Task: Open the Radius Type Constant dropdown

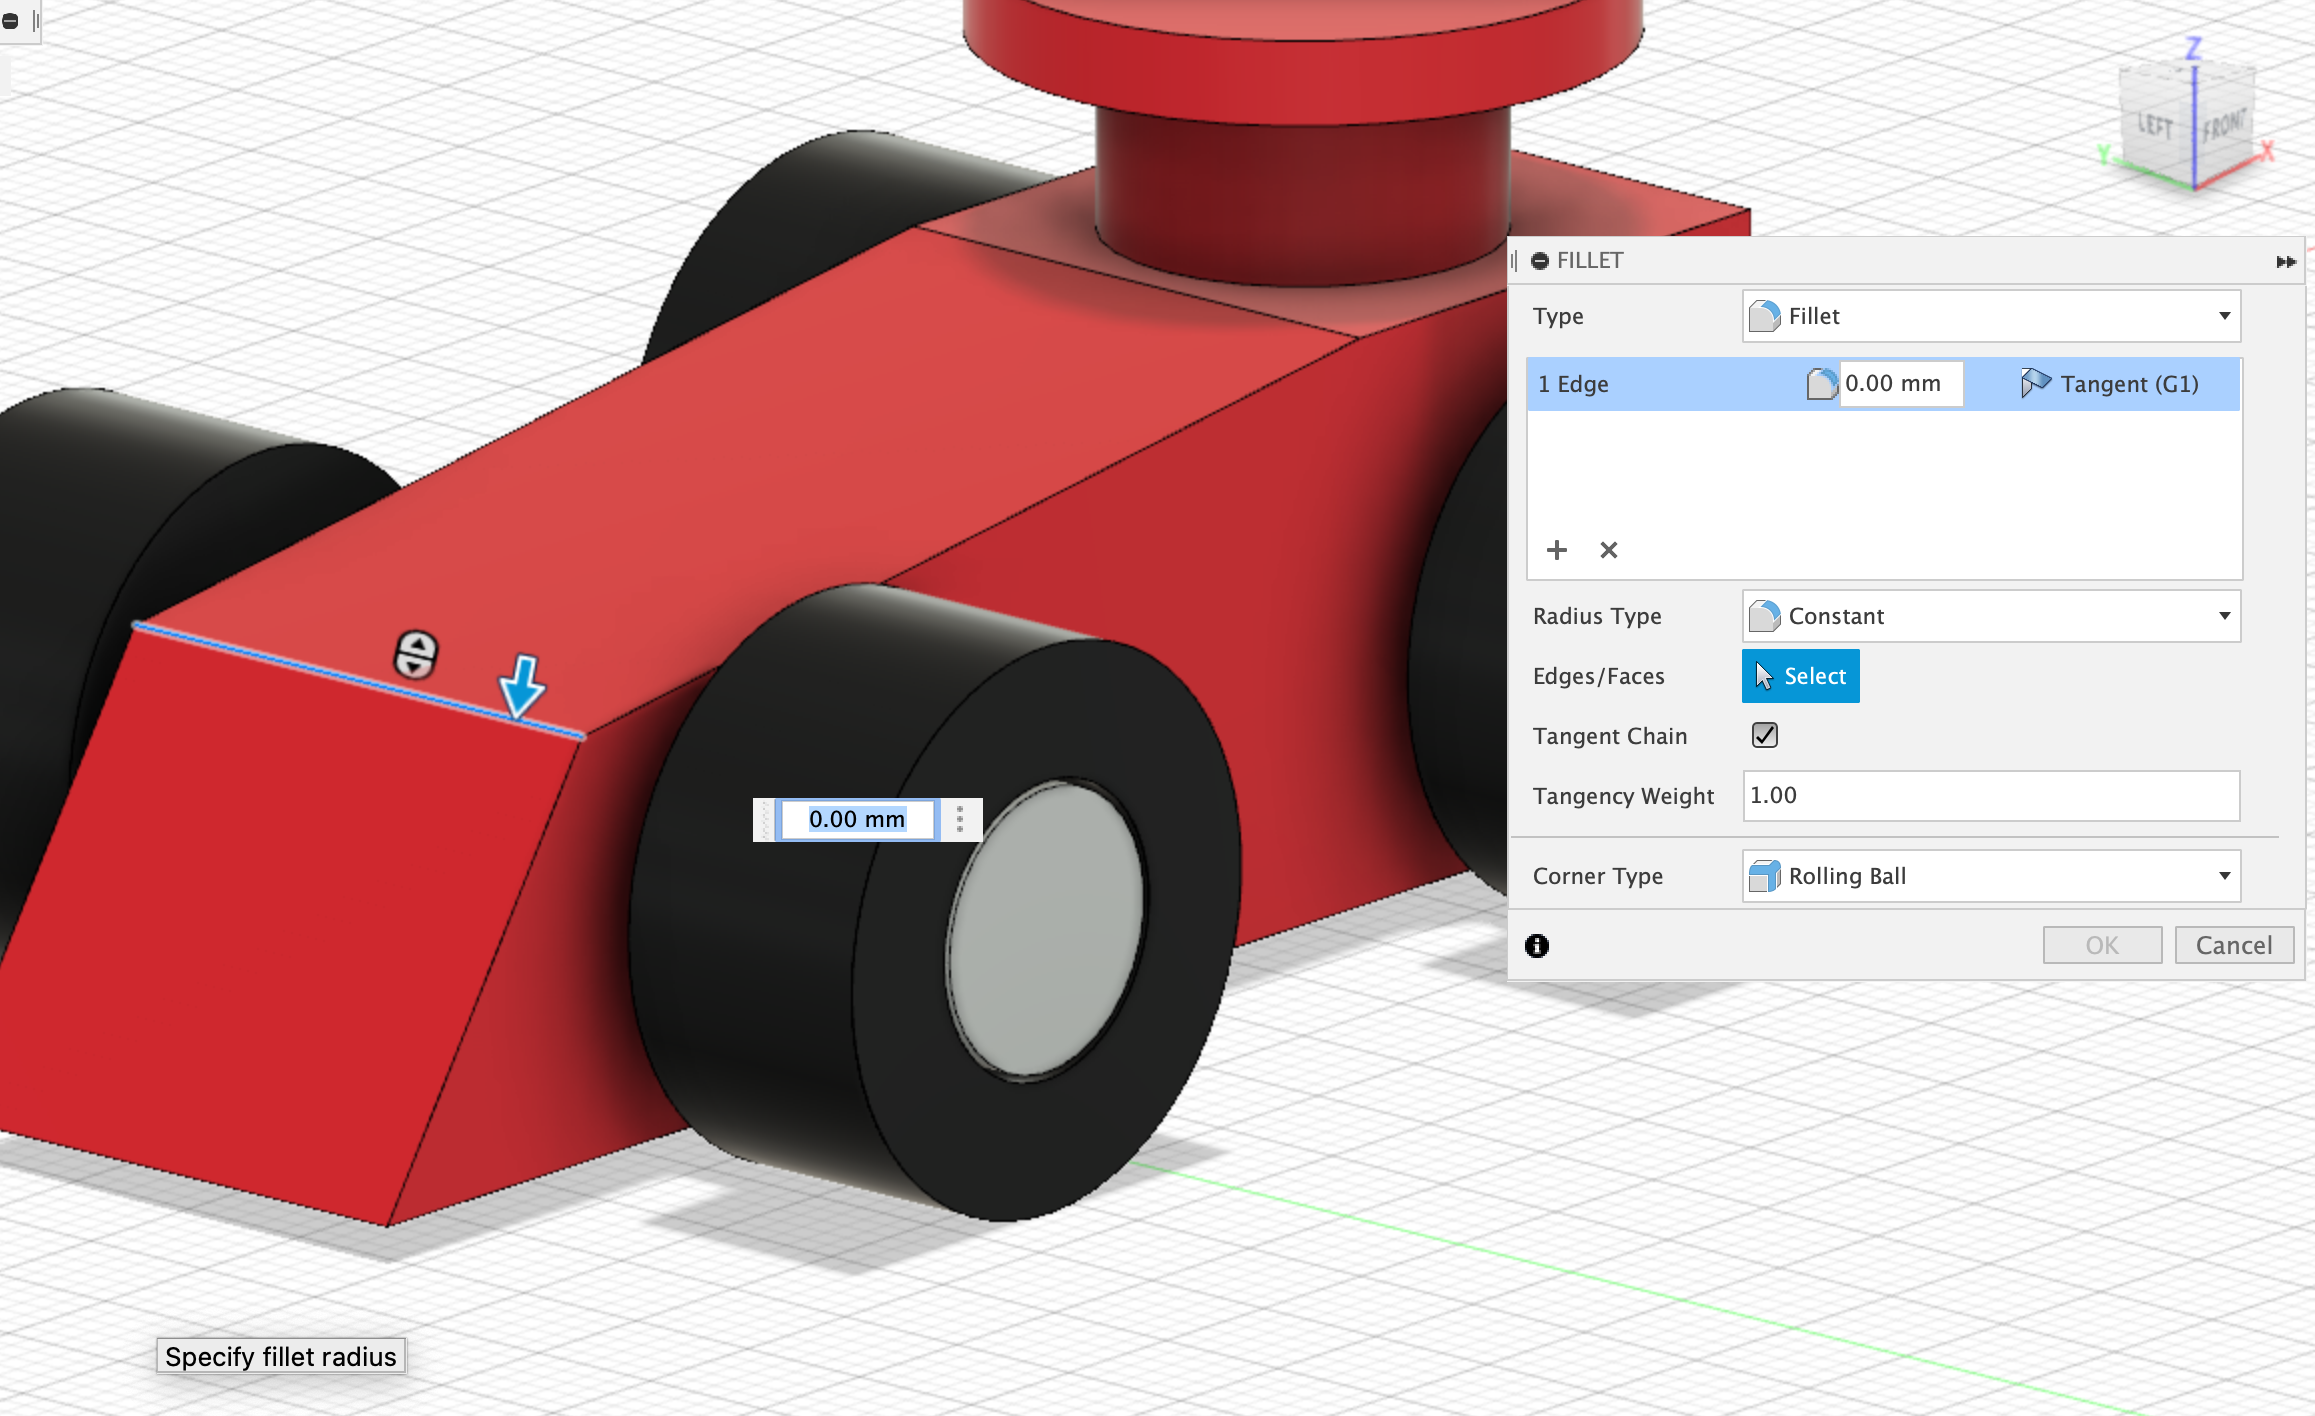Action: click(1990, 616)
